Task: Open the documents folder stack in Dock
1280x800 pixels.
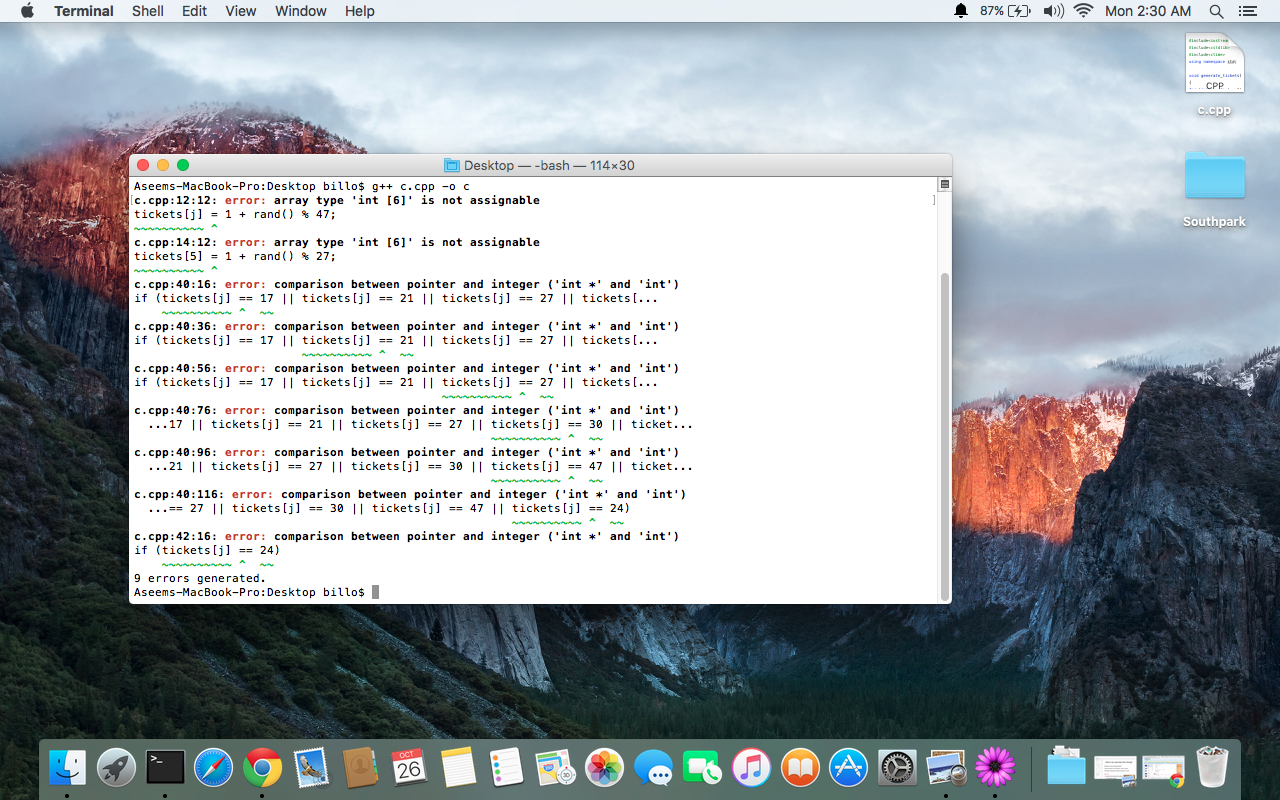Action: pyautogui.click(x=1066, y=768)
